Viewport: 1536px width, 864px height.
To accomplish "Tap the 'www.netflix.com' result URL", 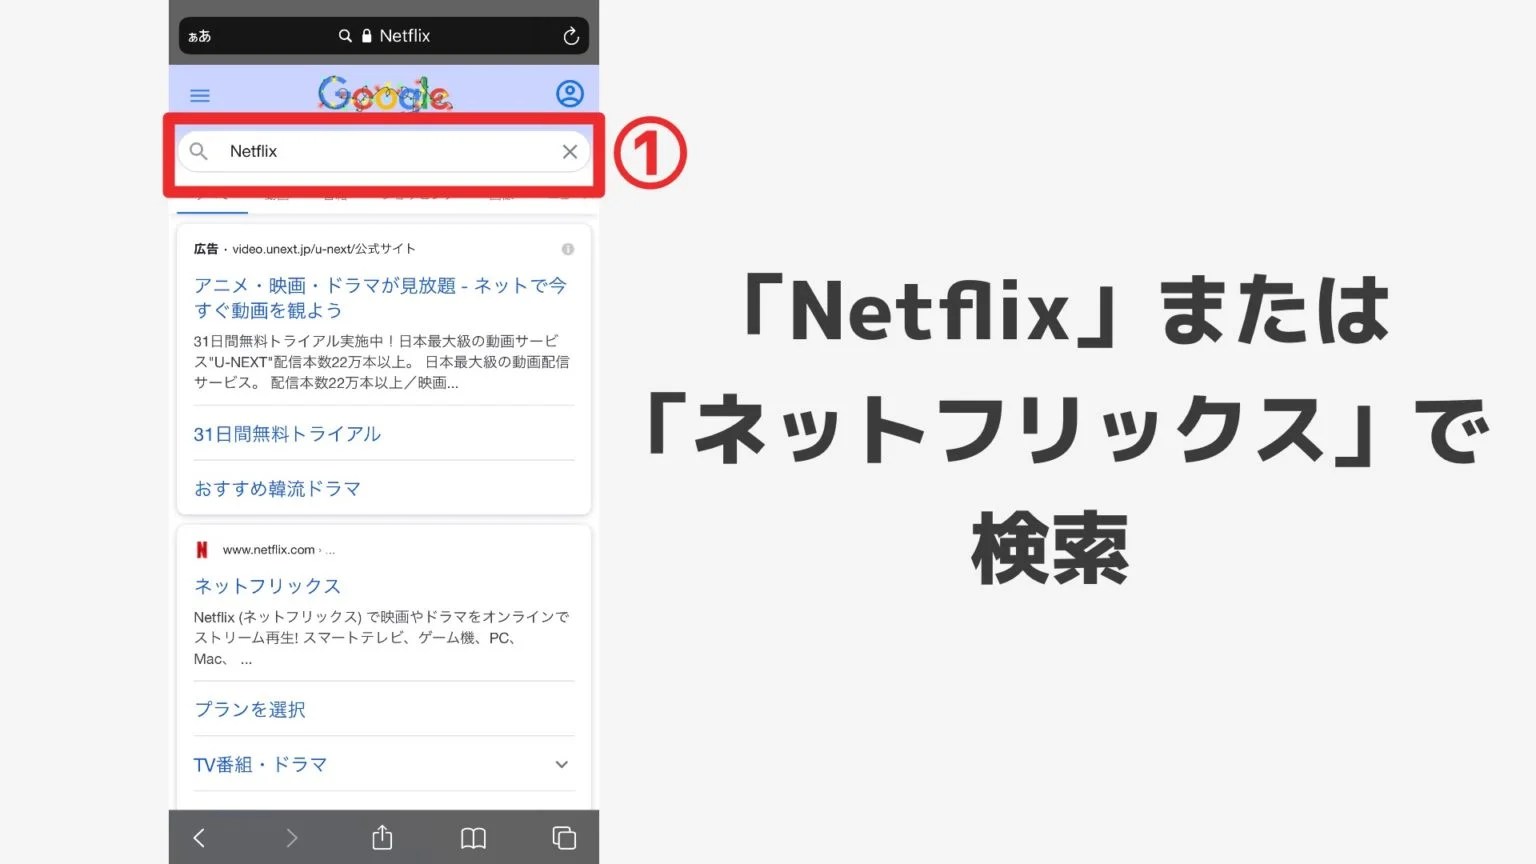I will pos(269,550).
